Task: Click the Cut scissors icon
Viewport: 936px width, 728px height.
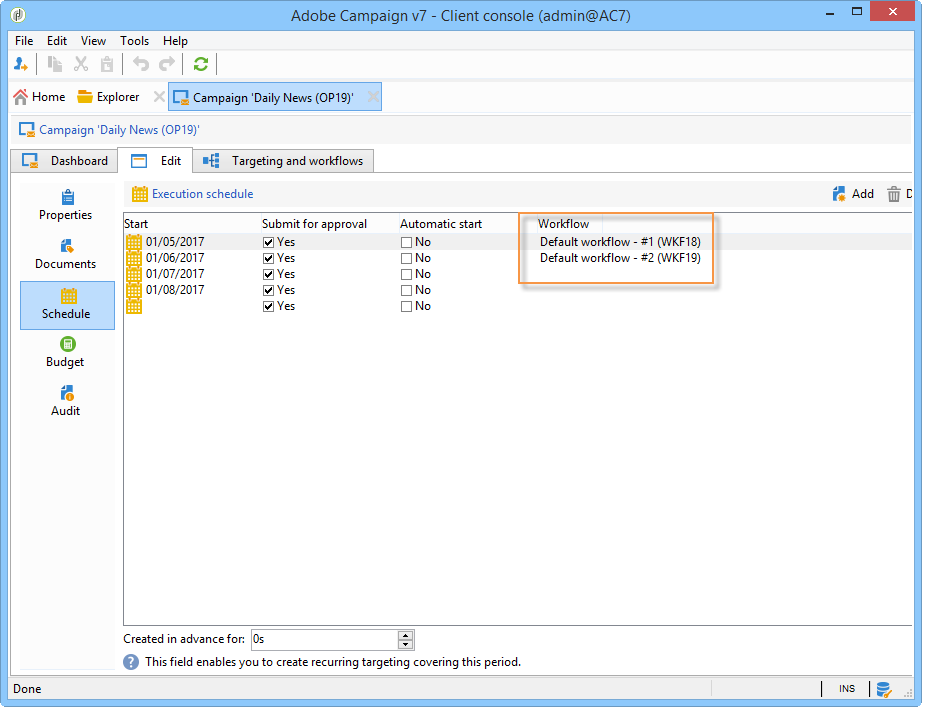Action: pos(81,64)
